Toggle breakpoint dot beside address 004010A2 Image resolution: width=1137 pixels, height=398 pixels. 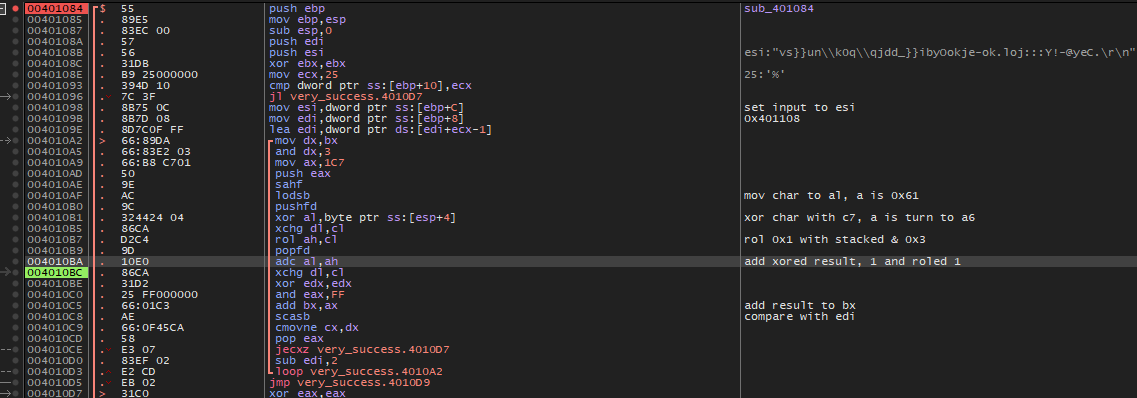pyautogui.click(x=16, y=141)
